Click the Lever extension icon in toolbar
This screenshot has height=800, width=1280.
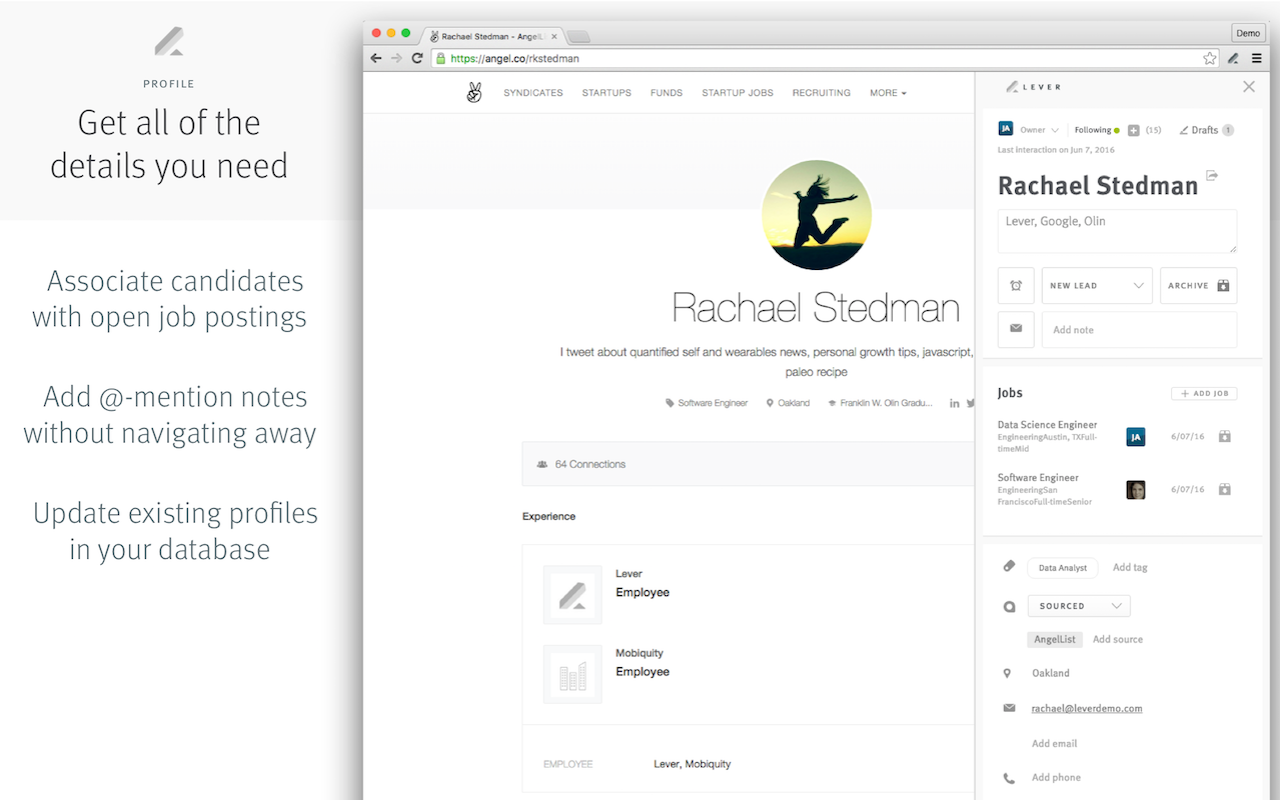pyautogui.click(x=1234, y=58)
